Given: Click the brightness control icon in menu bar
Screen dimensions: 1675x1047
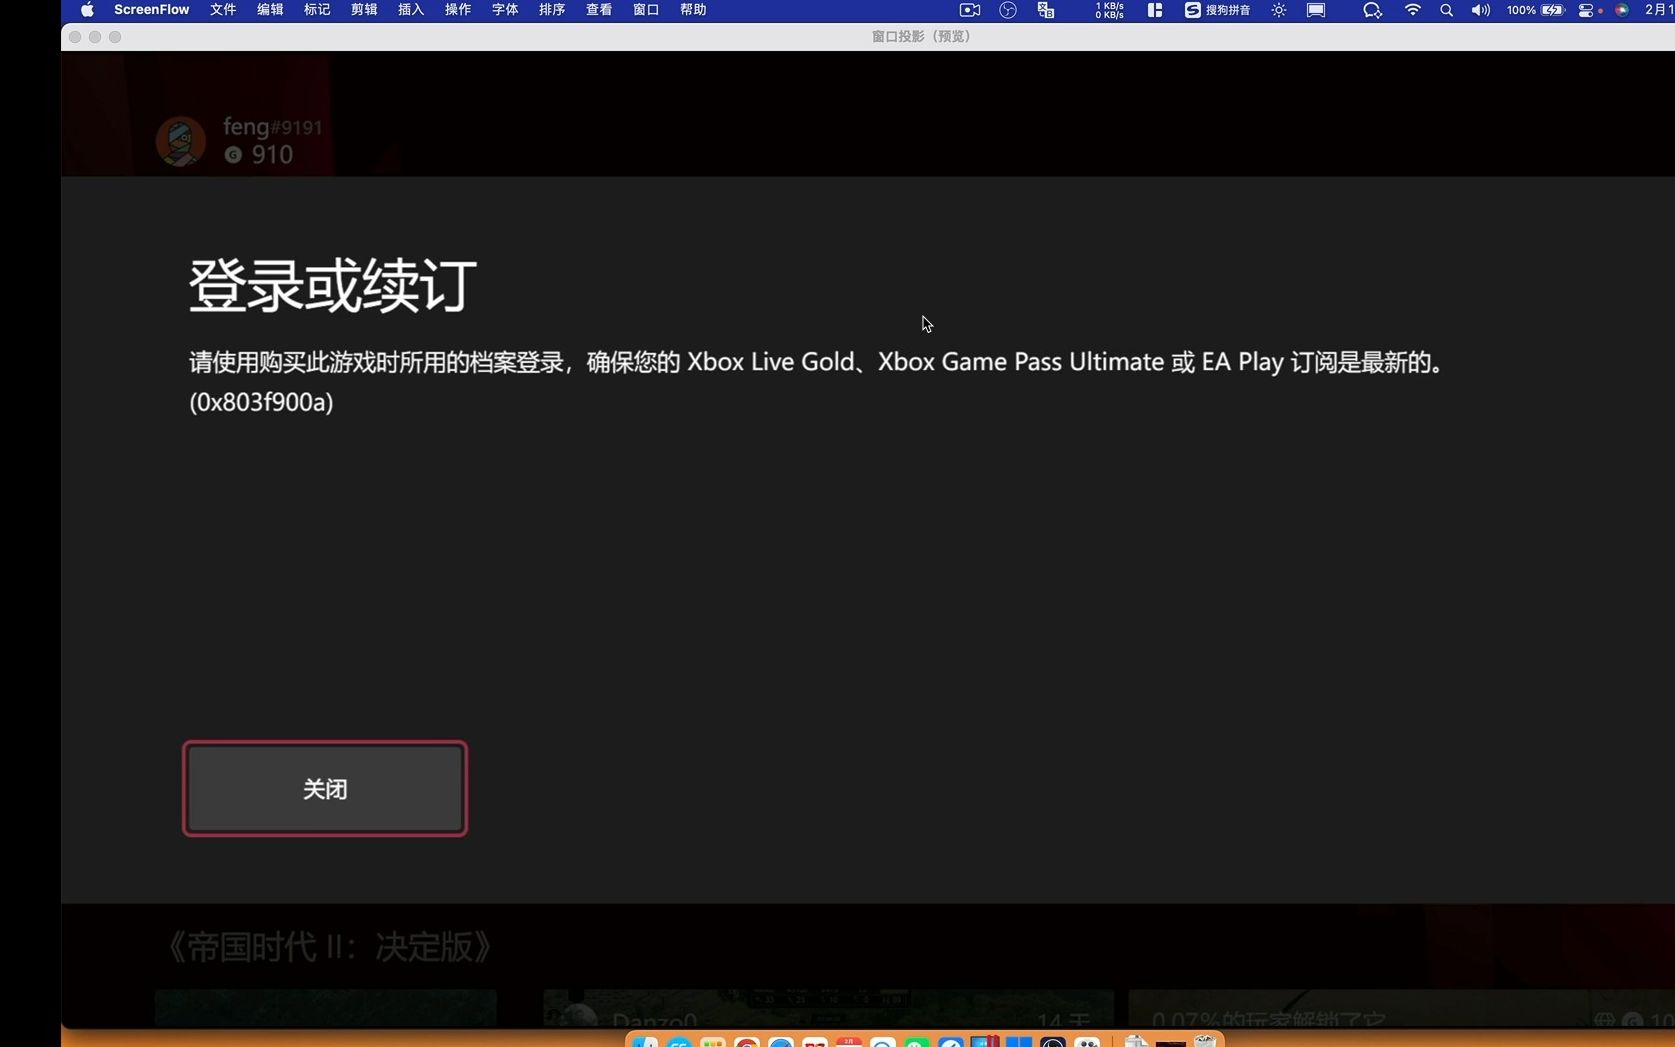Looking at the screenshot, I should (x=1279, y=10).
